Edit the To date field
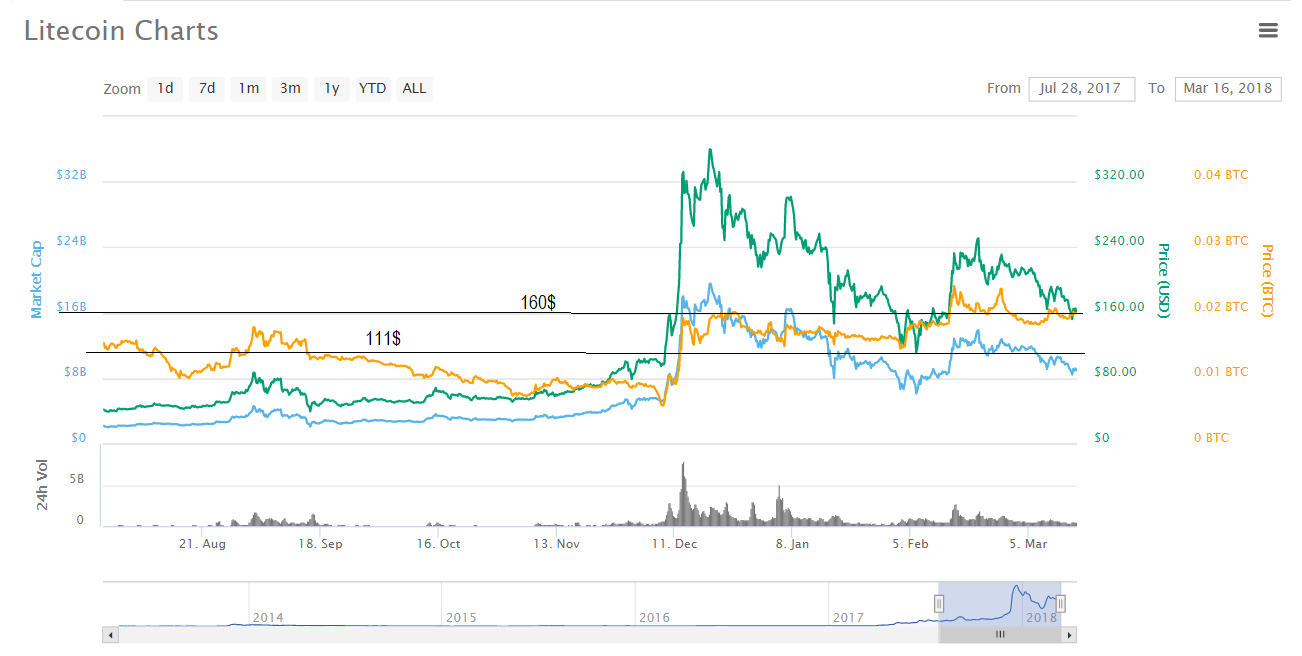Viewport: 1302px width, 656px height. [1228, 88]
